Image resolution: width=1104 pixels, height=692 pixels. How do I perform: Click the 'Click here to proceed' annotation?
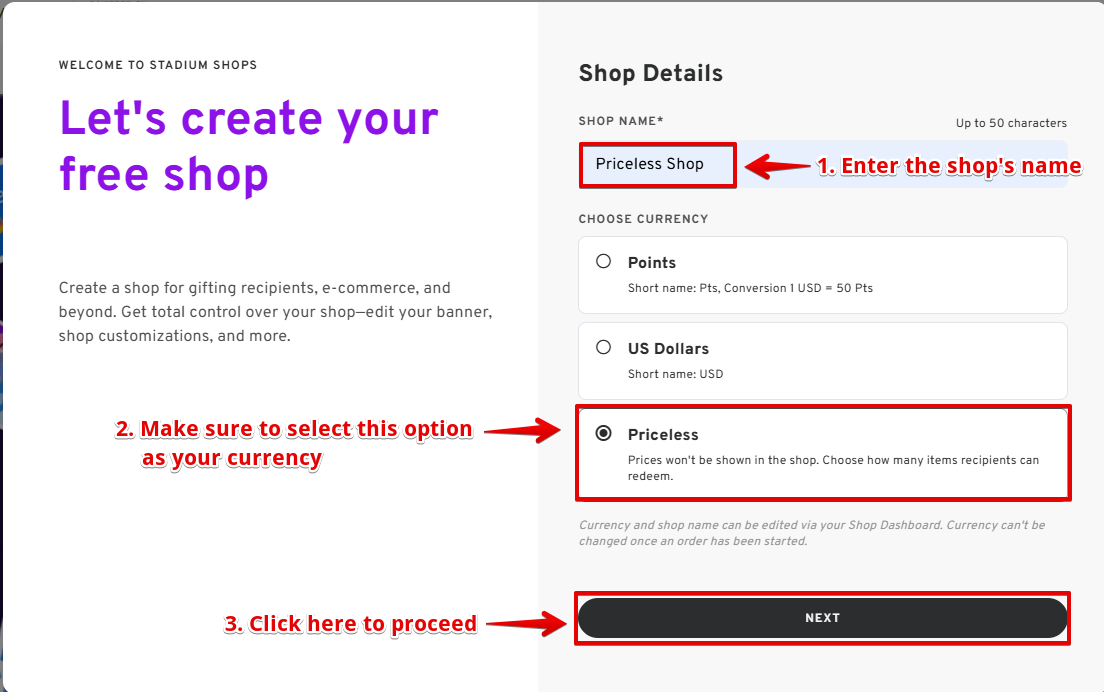[350, 624]
